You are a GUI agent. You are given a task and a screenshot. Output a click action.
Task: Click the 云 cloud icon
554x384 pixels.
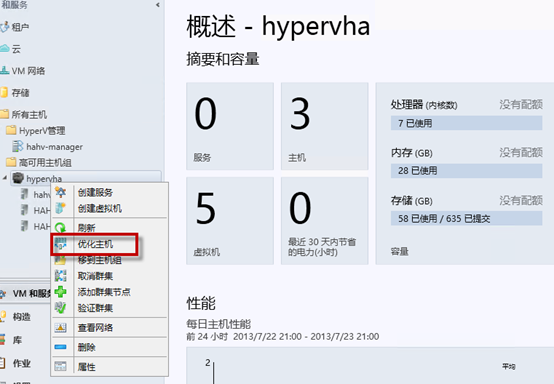click(x=5, y=48)
